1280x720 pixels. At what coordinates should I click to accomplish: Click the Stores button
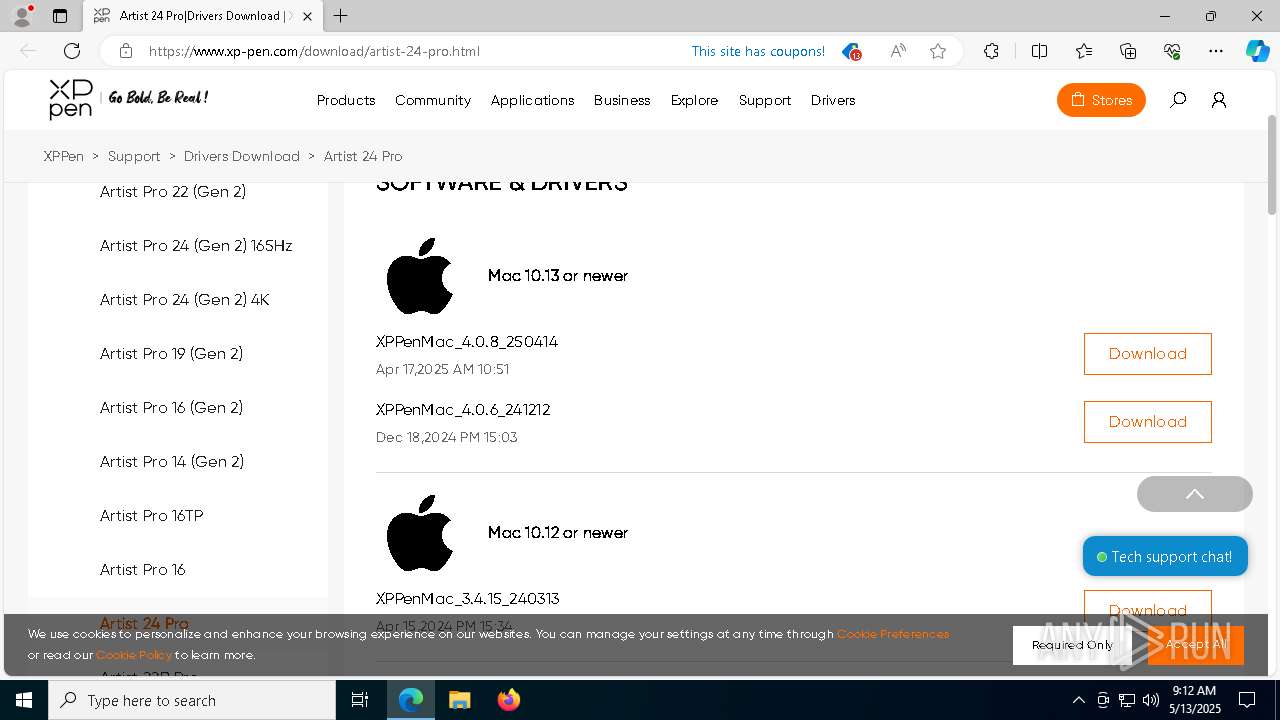1101,100
